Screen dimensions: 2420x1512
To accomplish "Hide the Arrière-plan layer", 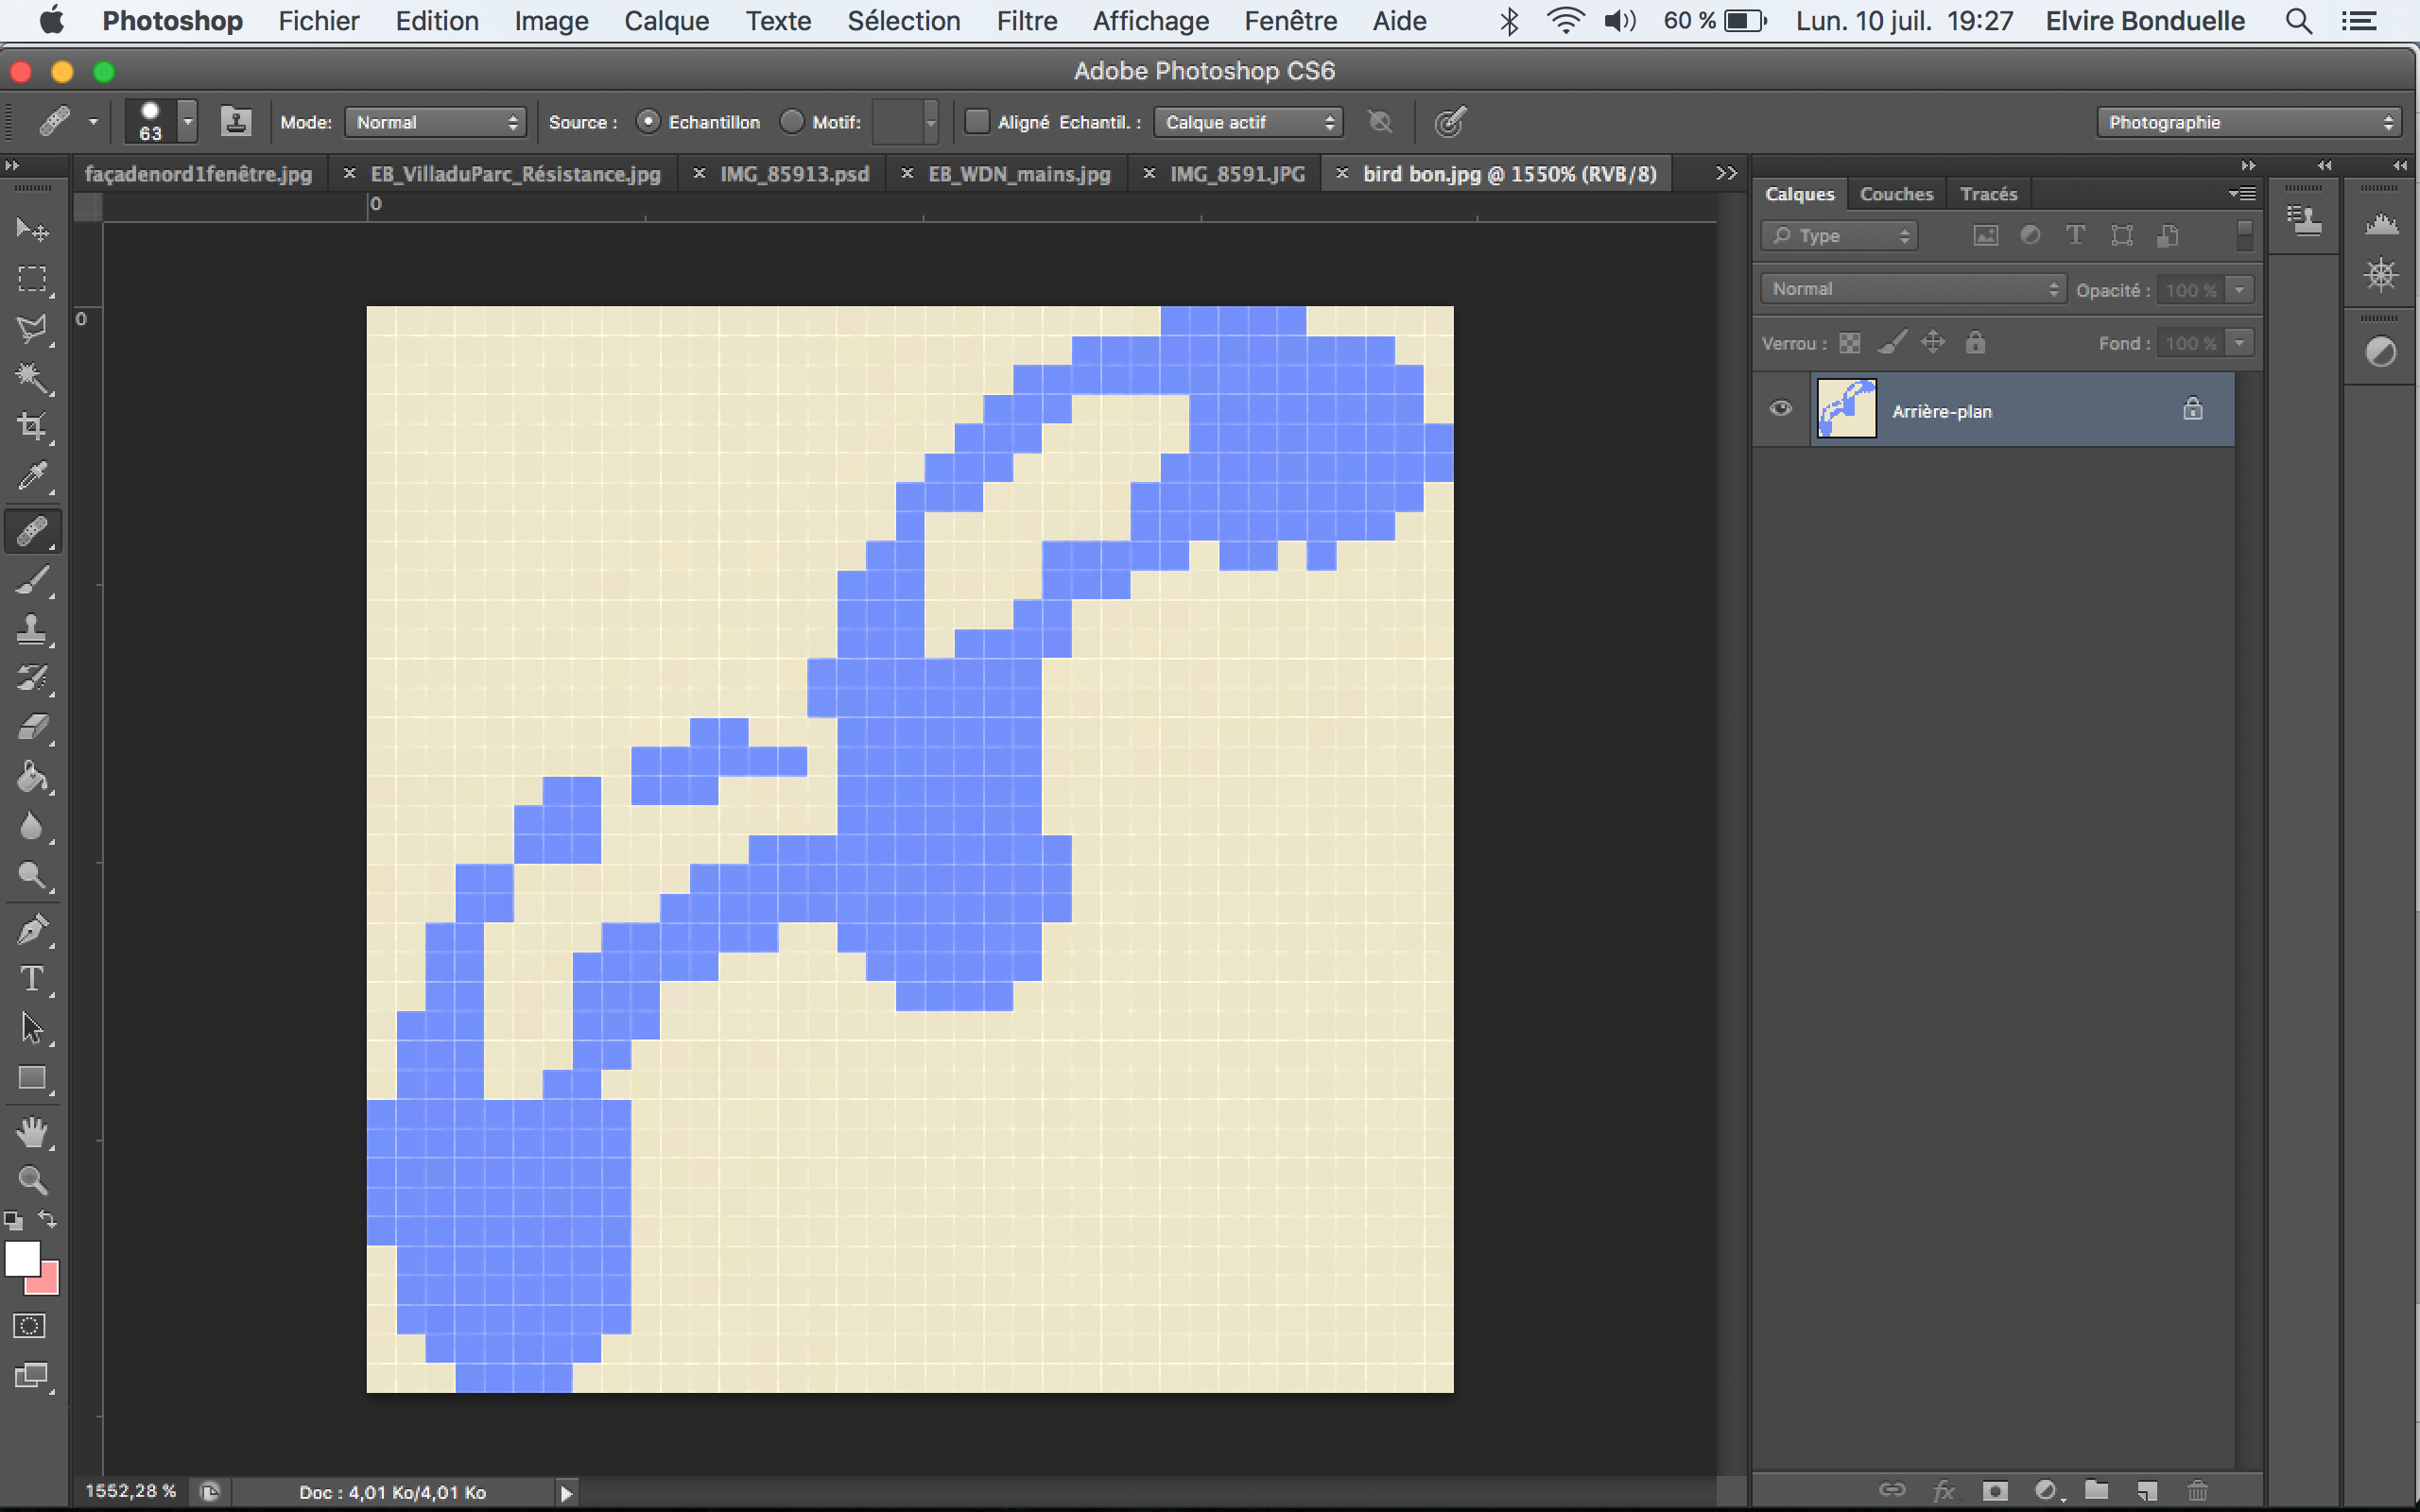I will tap(1781, 408).
